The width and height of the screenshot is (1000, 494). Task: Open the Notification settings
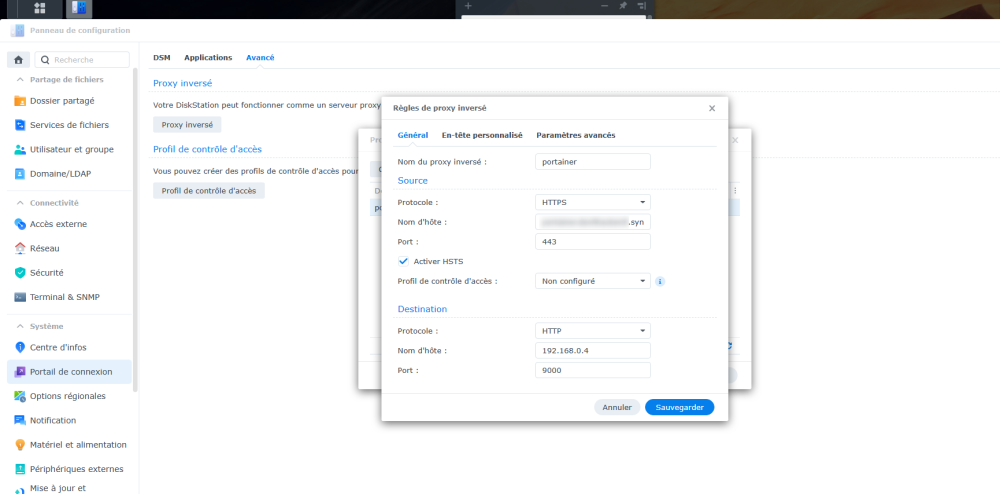click(x=53, y=420)
